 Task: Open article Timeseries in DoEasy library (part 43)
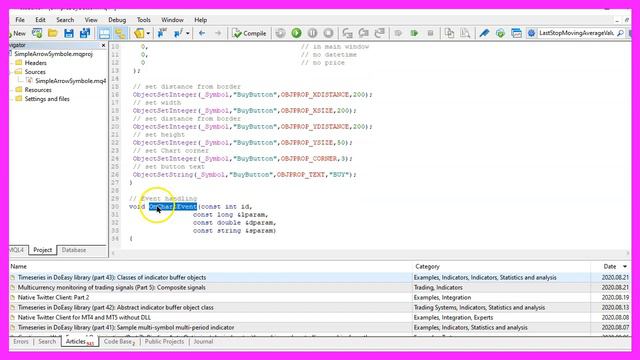pyautogui.click(x=112, y=278)
